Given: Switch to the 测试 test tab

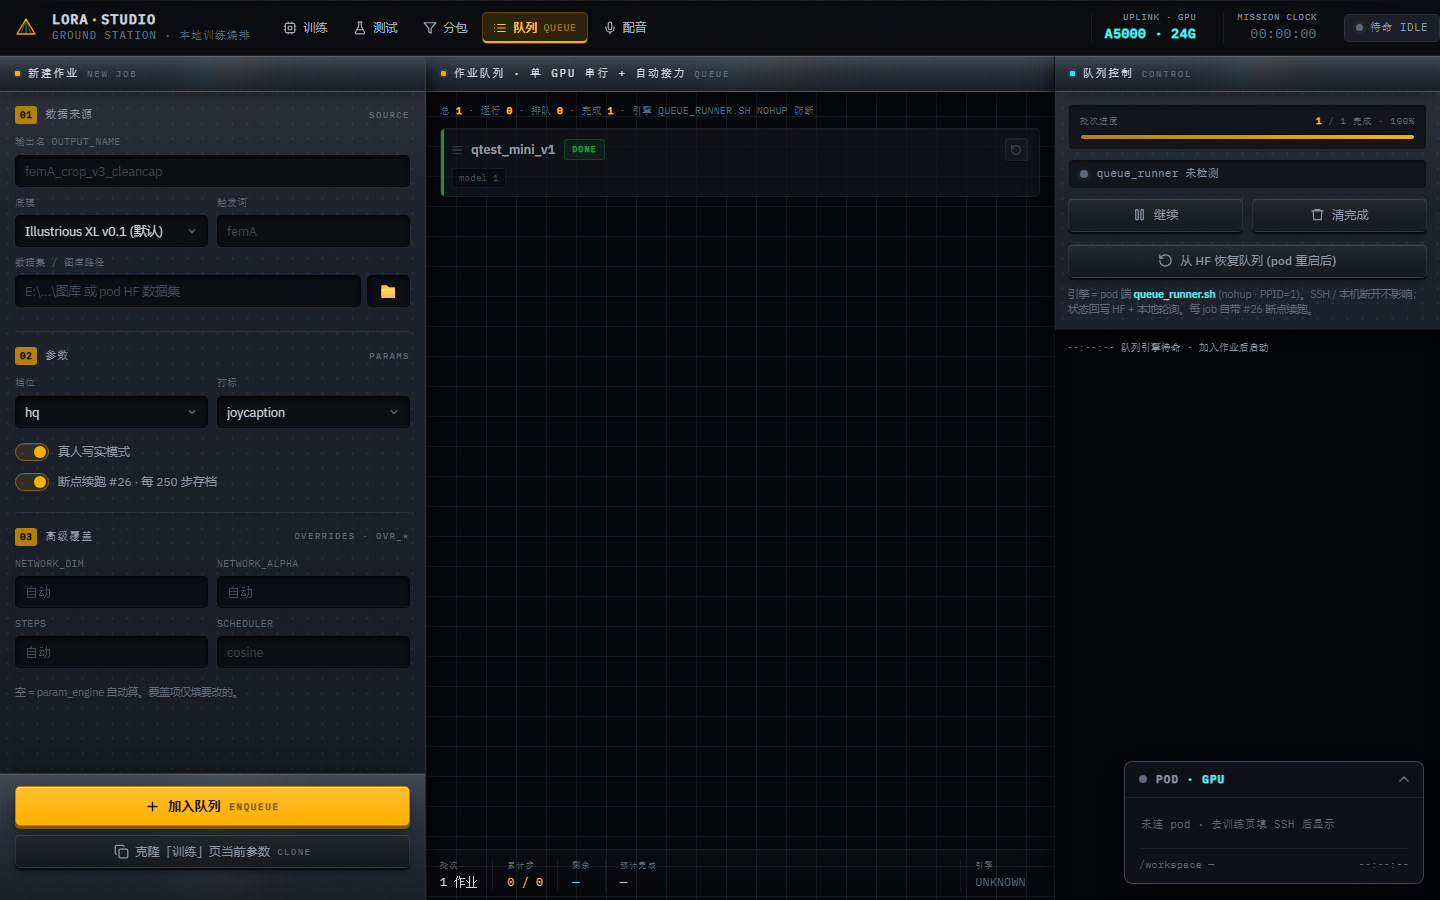Looking at the screenshot, I should pyautogui.click(x=375, y=28).
